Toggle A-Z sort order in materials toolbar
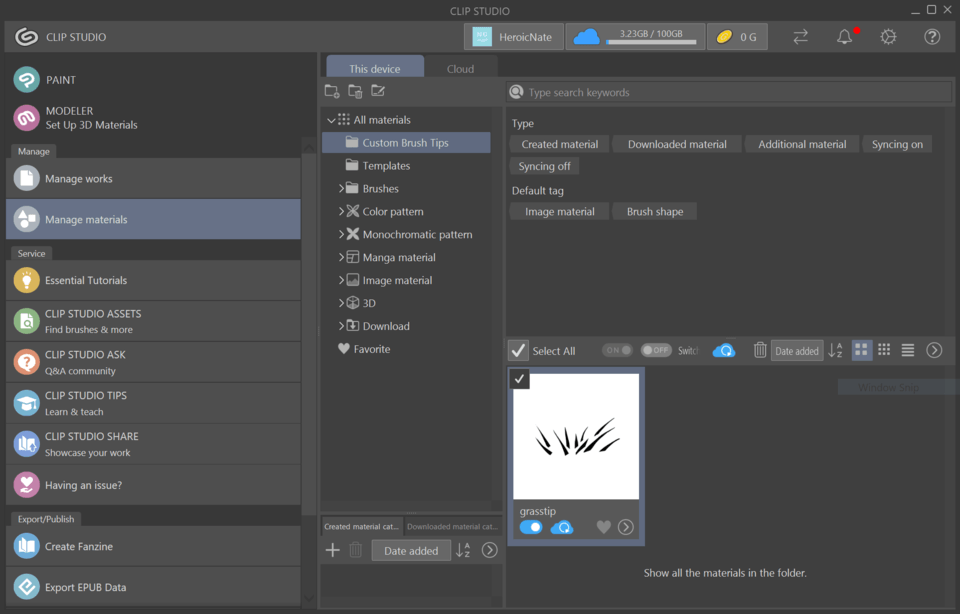960x614 pixels. [836, 350]
